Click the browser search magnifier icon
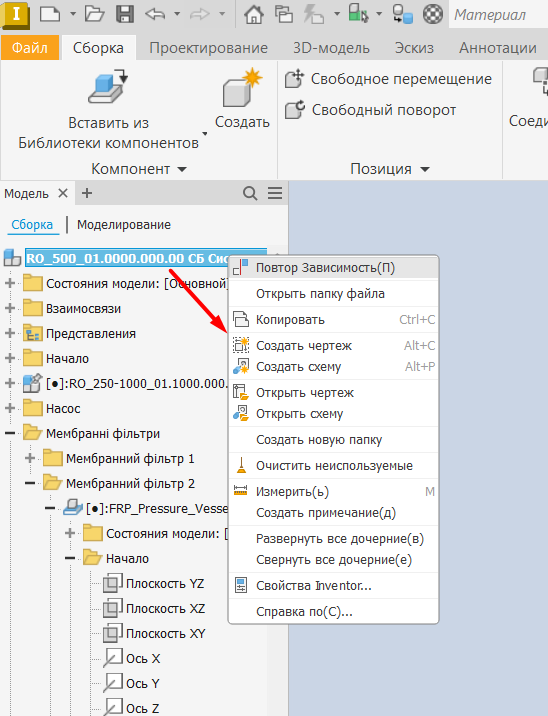The image size is (548, 716). 250,193
